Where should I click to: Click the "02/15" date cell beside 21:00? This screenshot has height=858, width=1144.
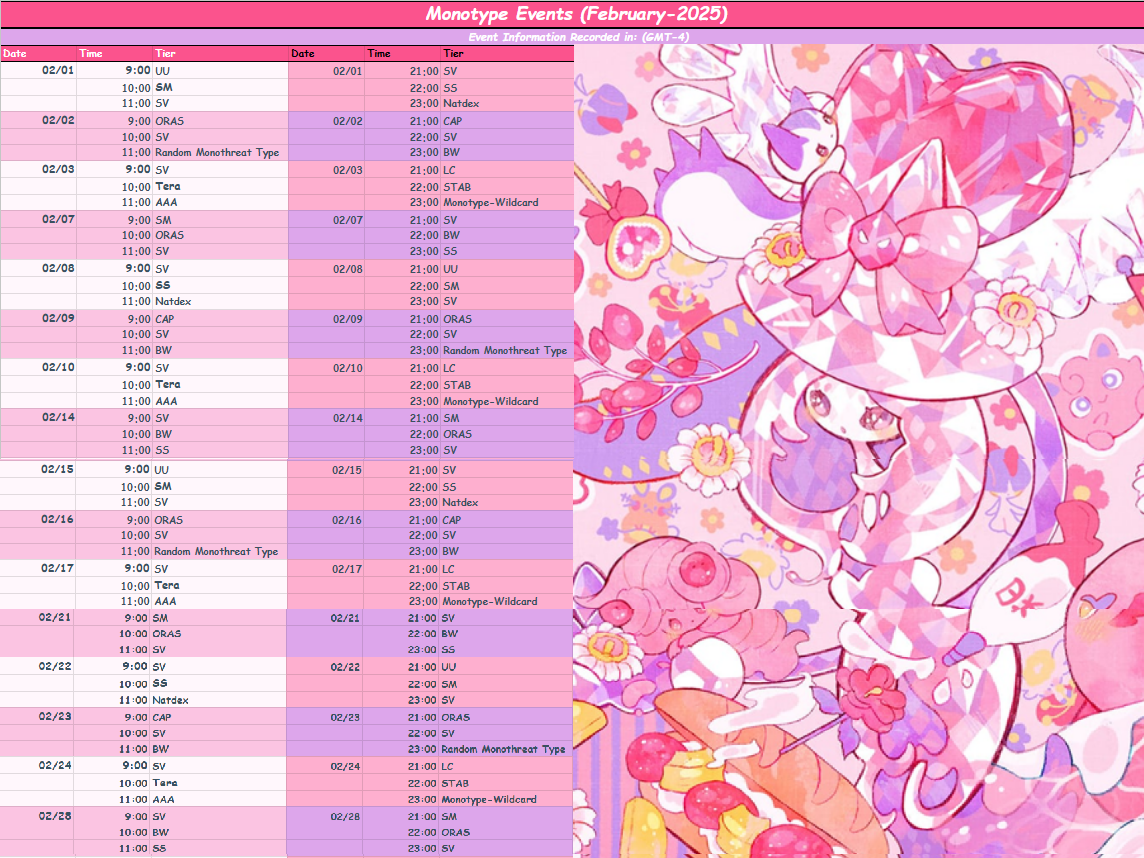[x=347, y=470]
